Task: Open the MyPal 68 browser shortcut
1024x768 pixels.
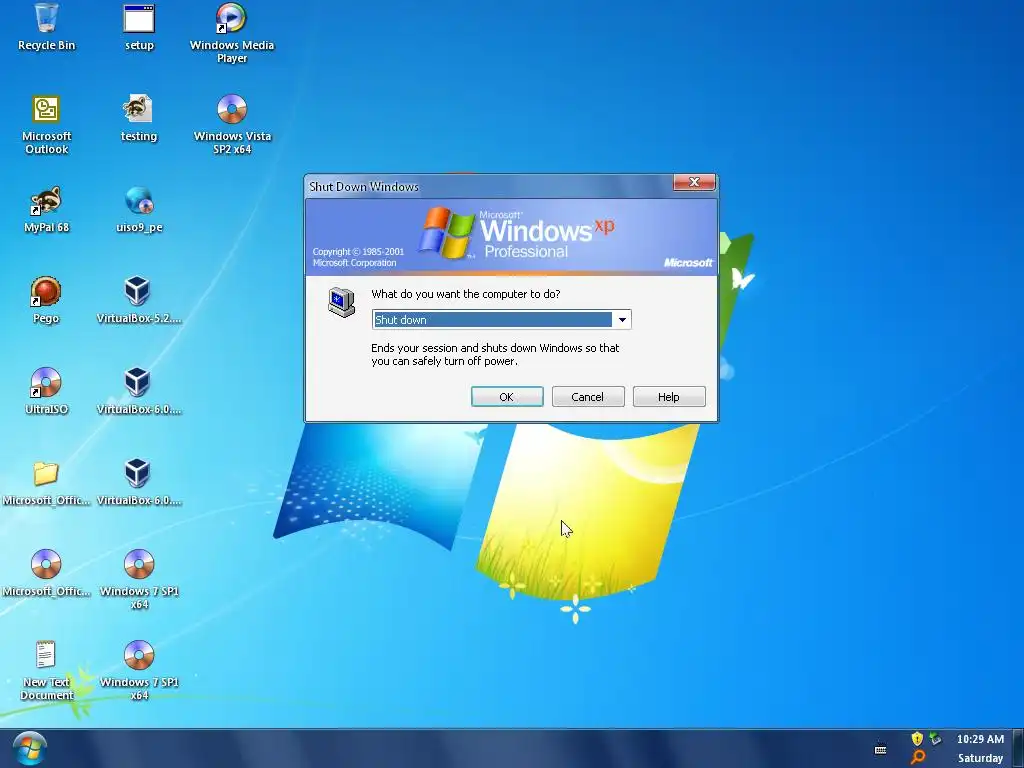Action: (46, 209)
